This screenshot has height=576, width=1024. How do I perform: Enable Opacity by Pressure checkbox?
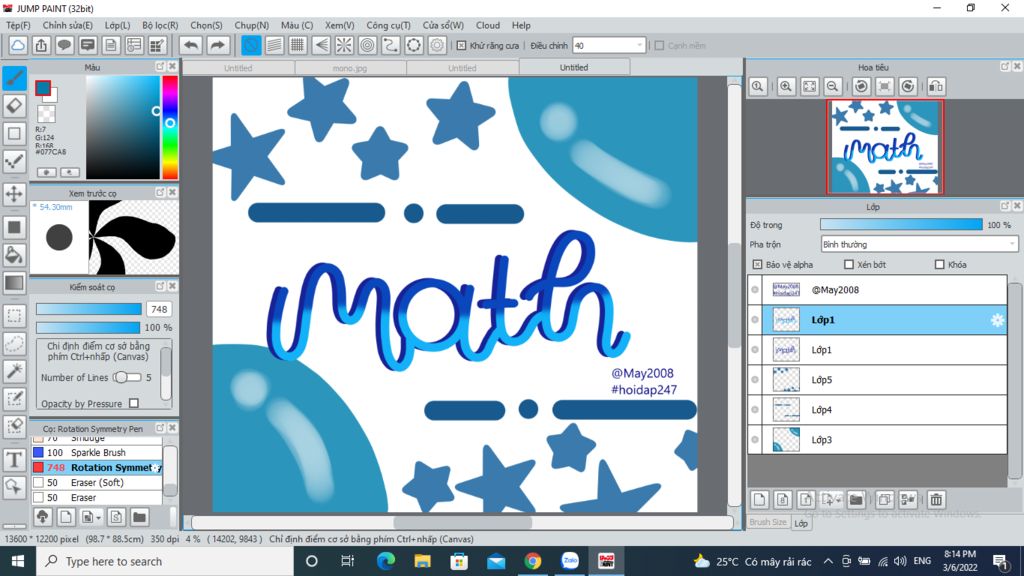pyautogui.click(x=134, y=404)
